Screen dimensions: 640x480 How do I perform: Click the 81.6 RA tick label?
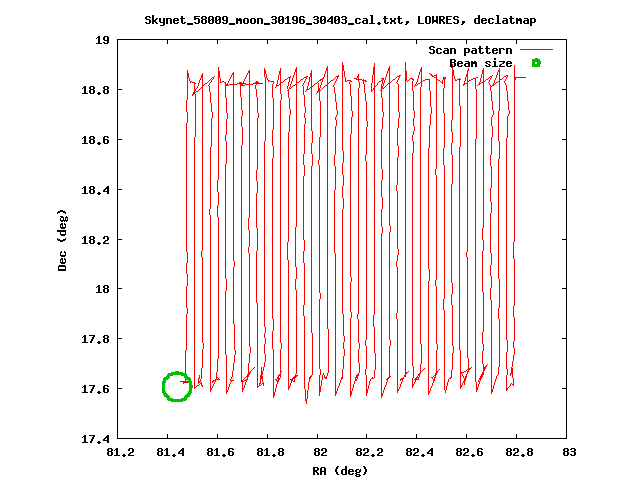point(220,452)
